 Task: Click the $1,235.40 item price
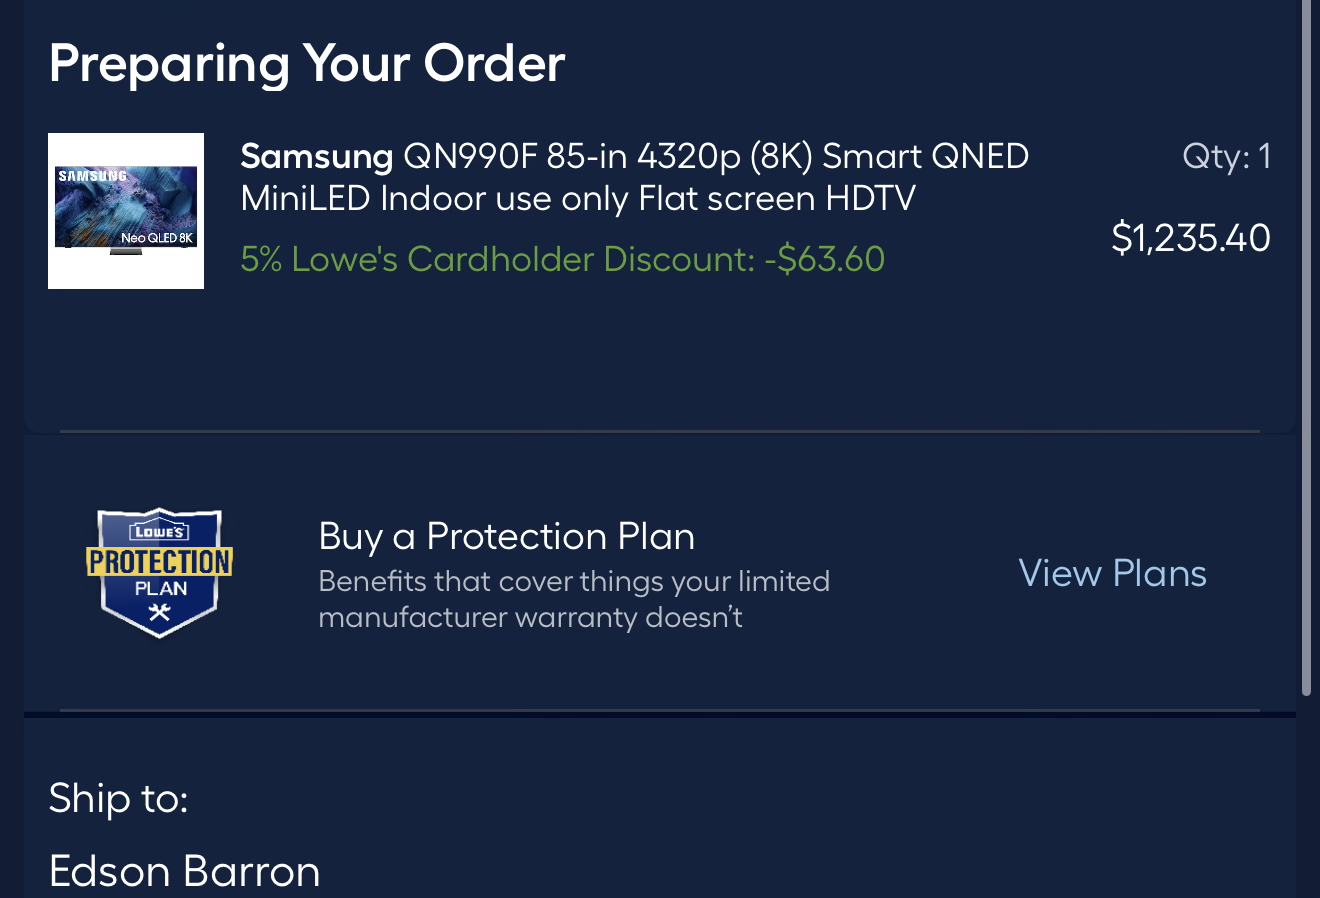click(x=1191, y=238)
